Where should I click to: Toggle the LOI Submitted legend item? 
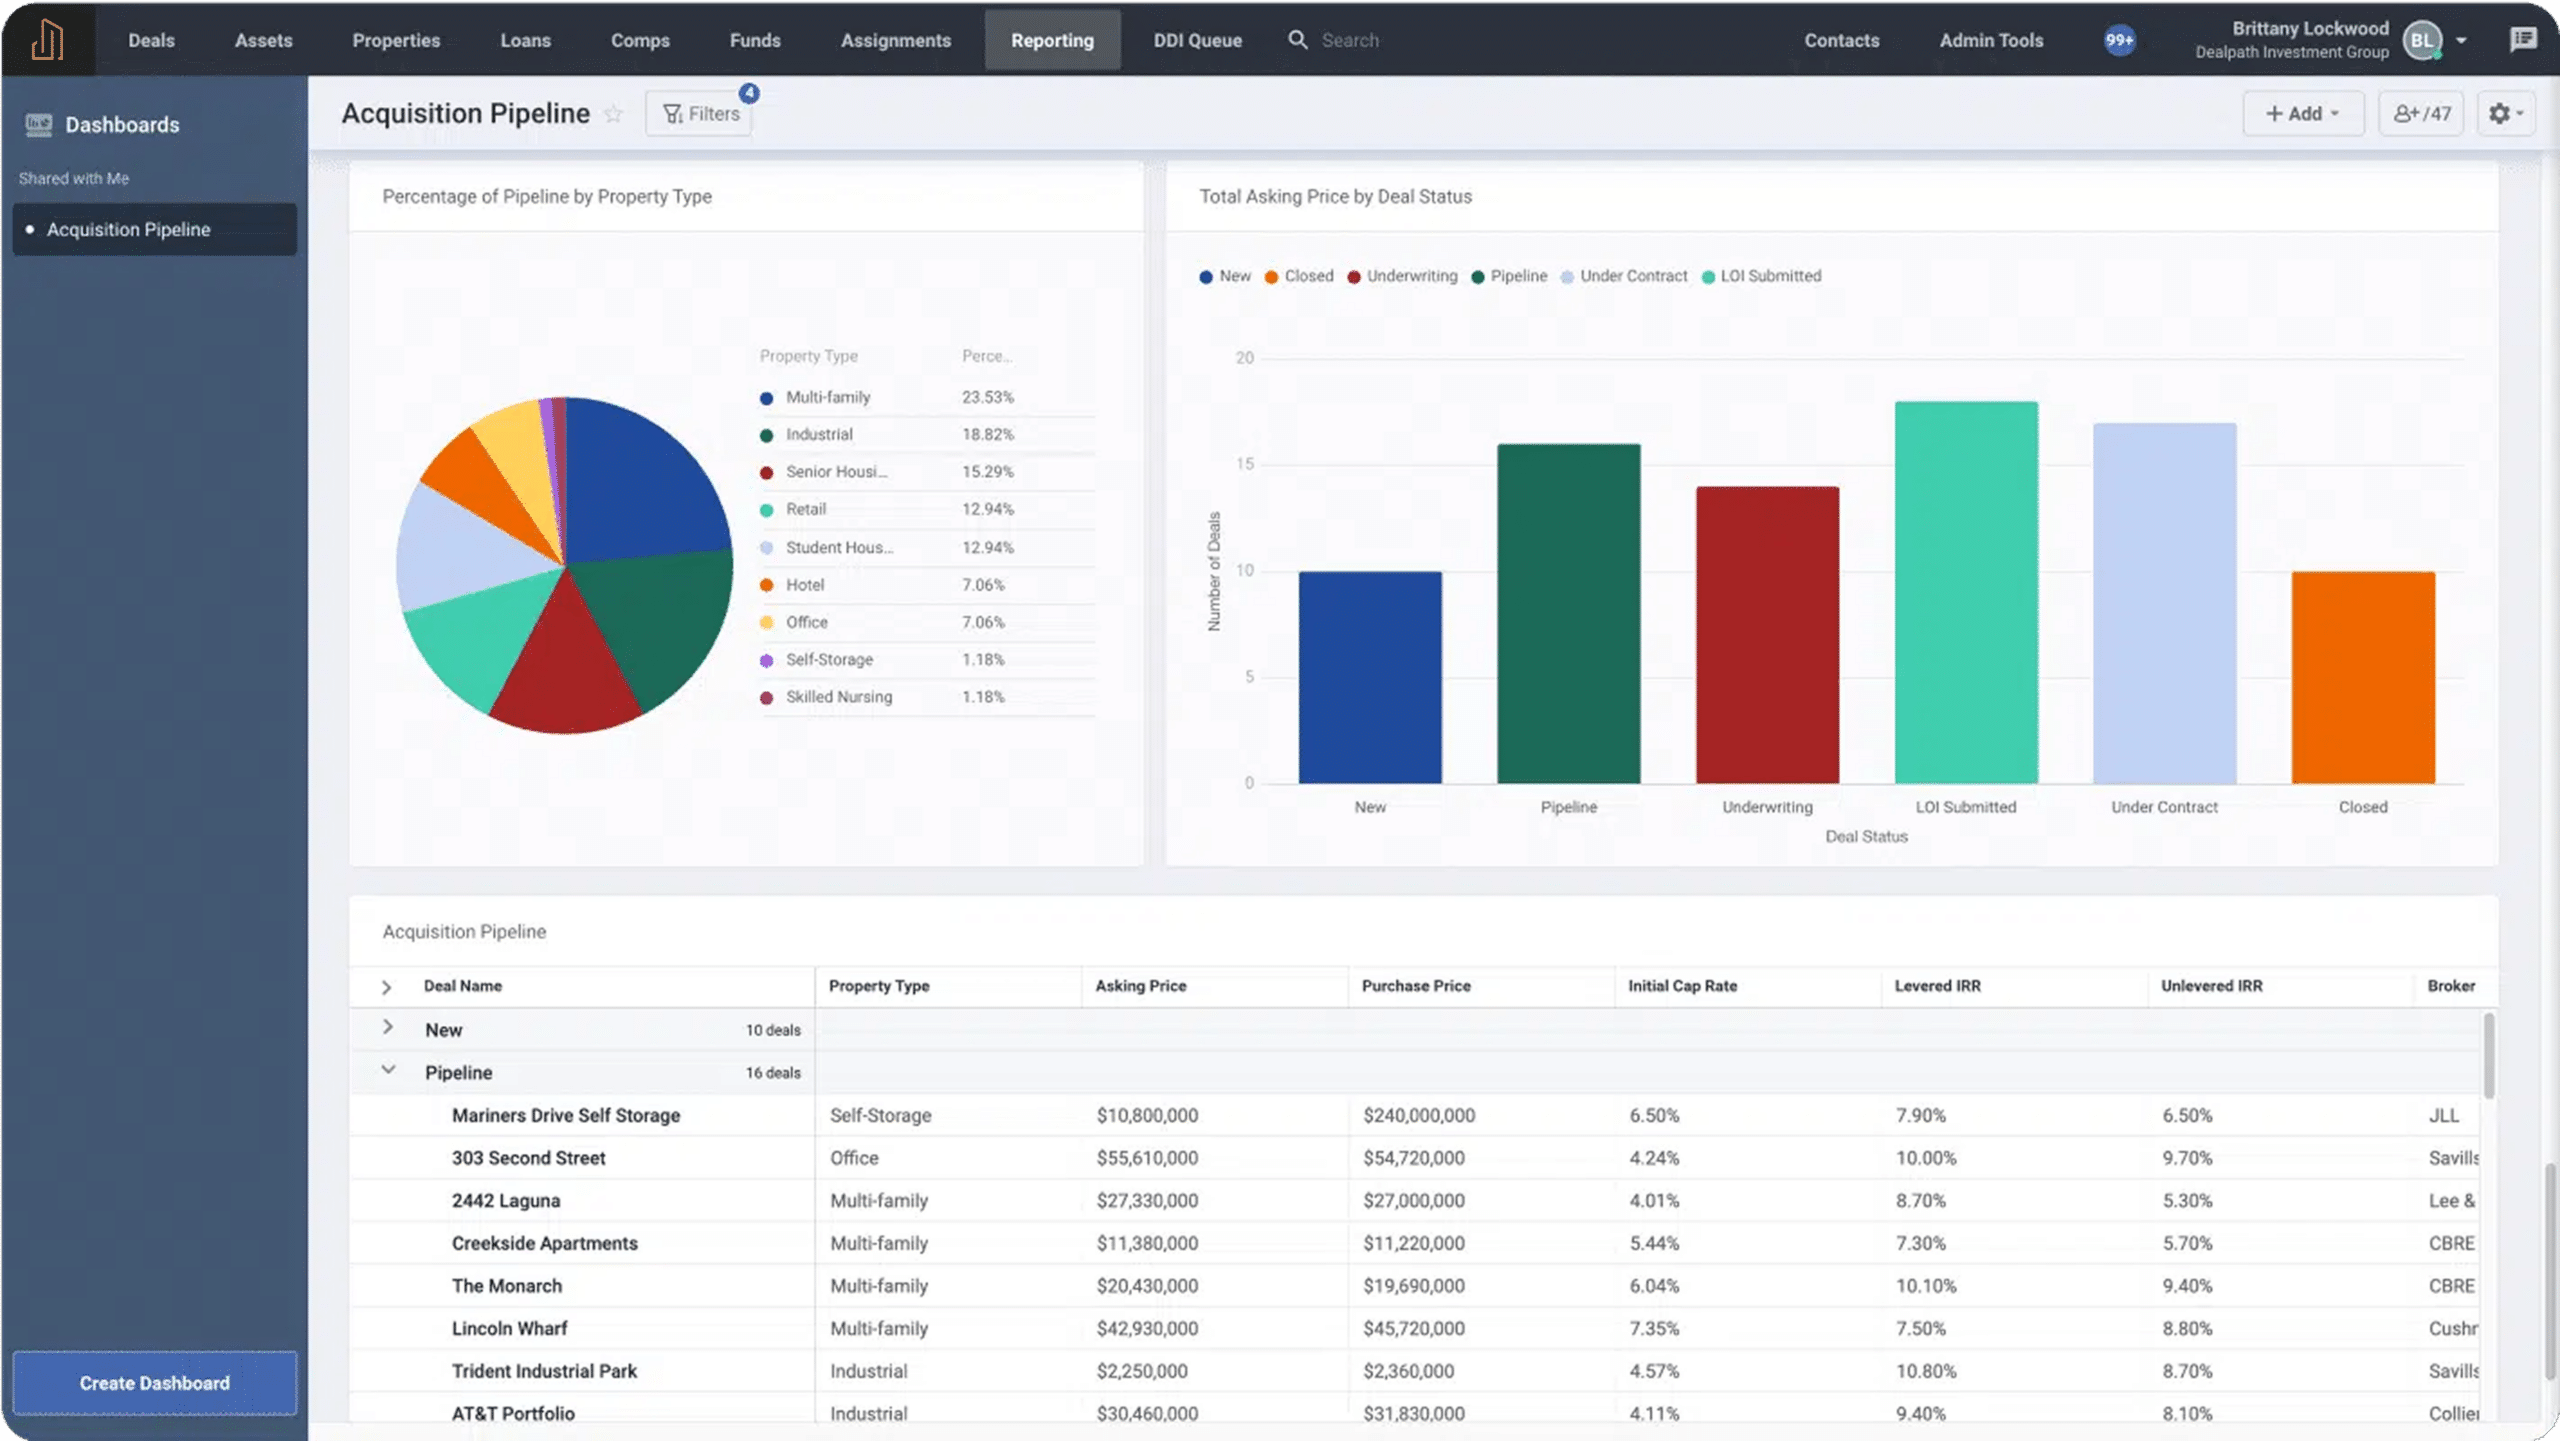(x=1762, y=276)
